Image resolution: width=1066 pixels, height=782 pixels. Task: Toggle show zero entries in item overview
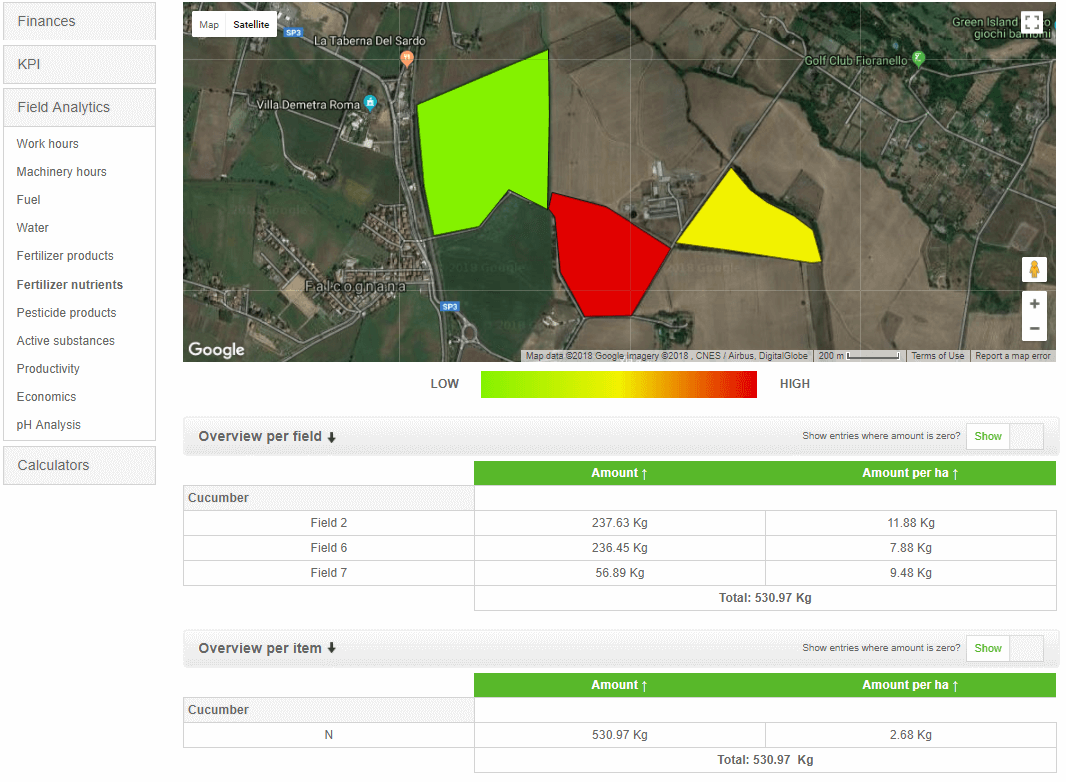pyautogui.click(x=1005, y=648)
